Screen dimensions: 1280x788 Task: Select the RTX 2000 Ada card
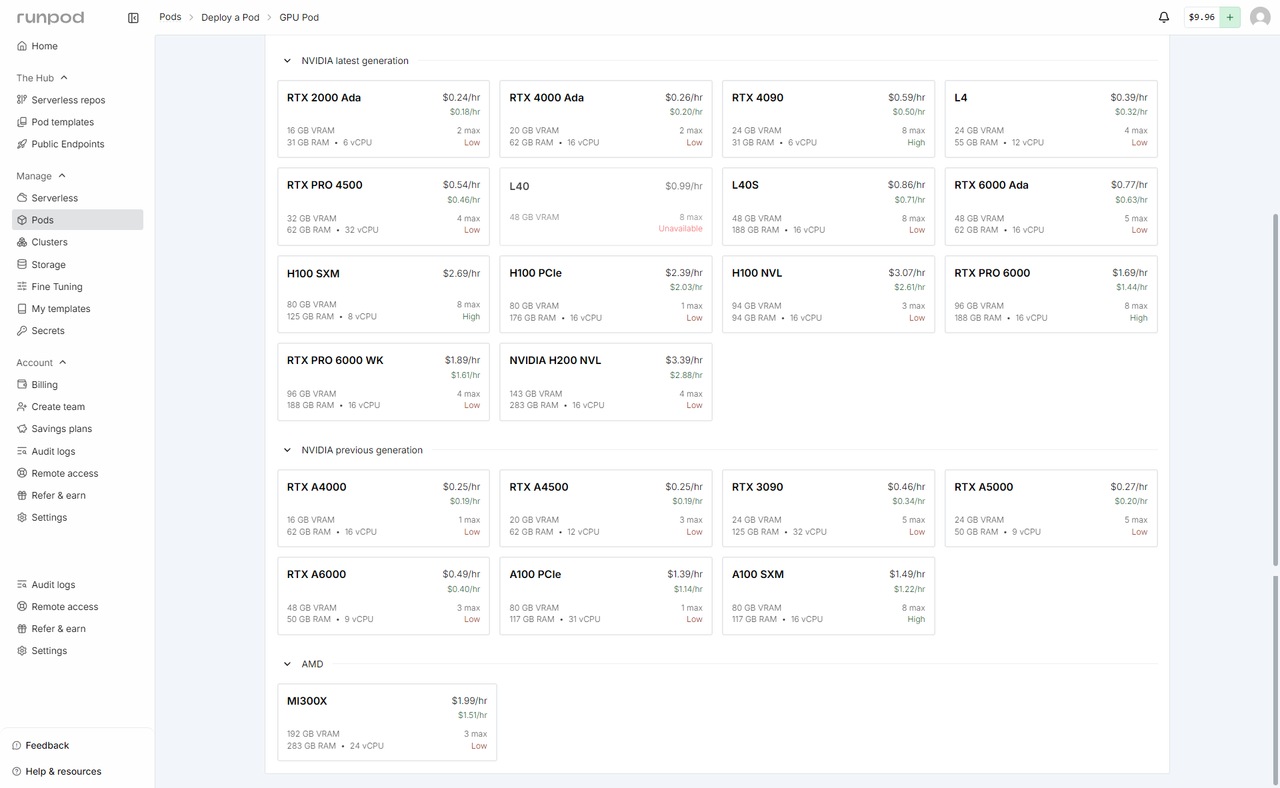point(383,119)
